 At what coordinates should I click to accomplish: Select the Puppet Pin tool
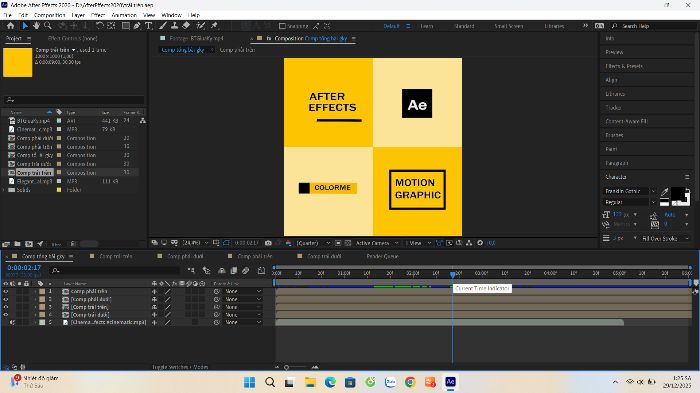tap(214, 26)
